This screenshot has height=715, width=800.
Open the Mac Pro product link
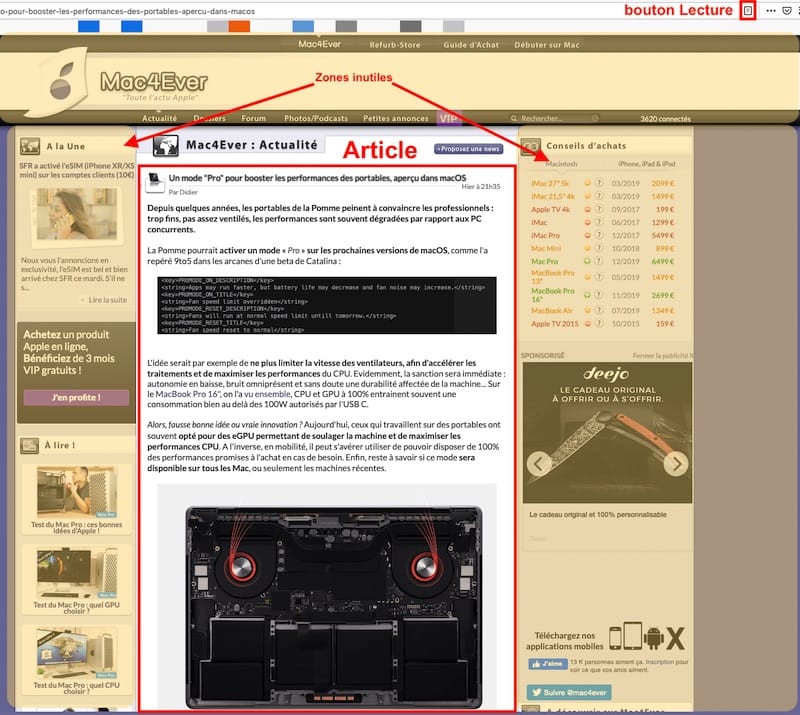pos(544,261)
